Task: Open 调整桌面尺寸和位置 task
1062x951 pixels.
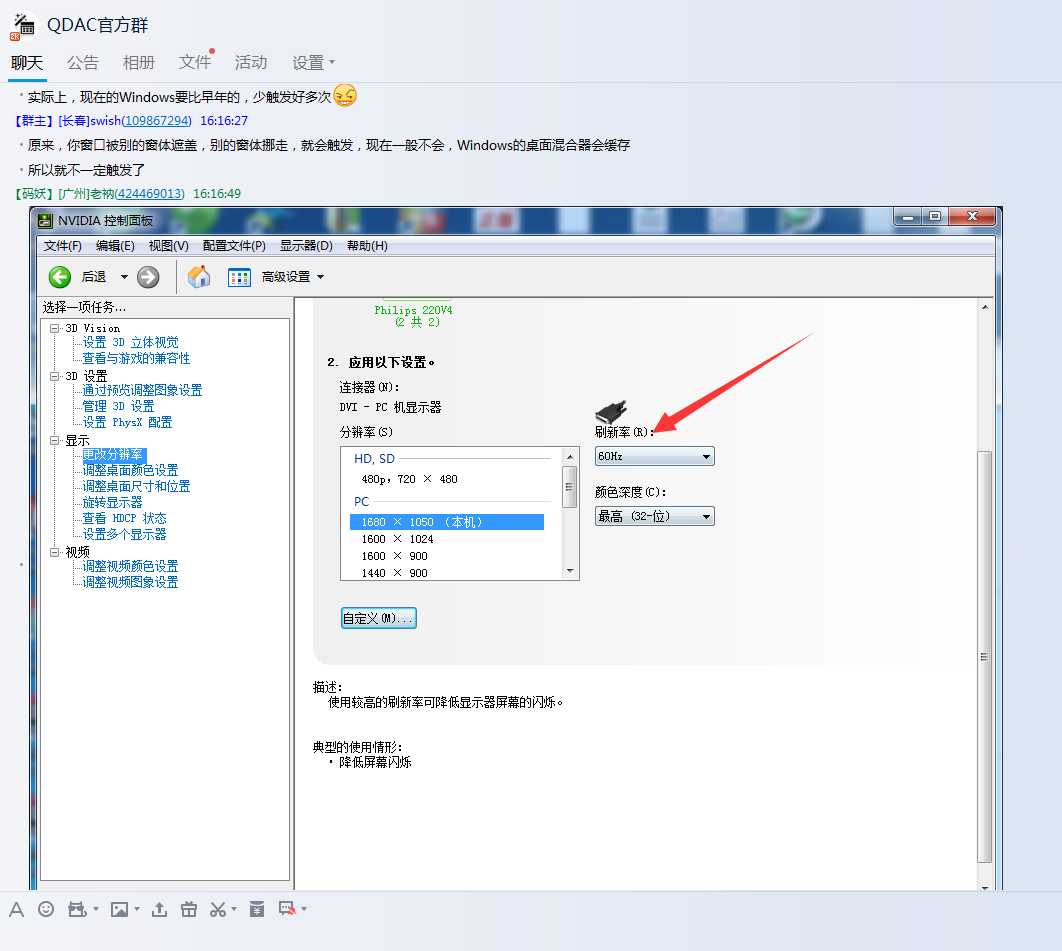Action: (136, 486)
